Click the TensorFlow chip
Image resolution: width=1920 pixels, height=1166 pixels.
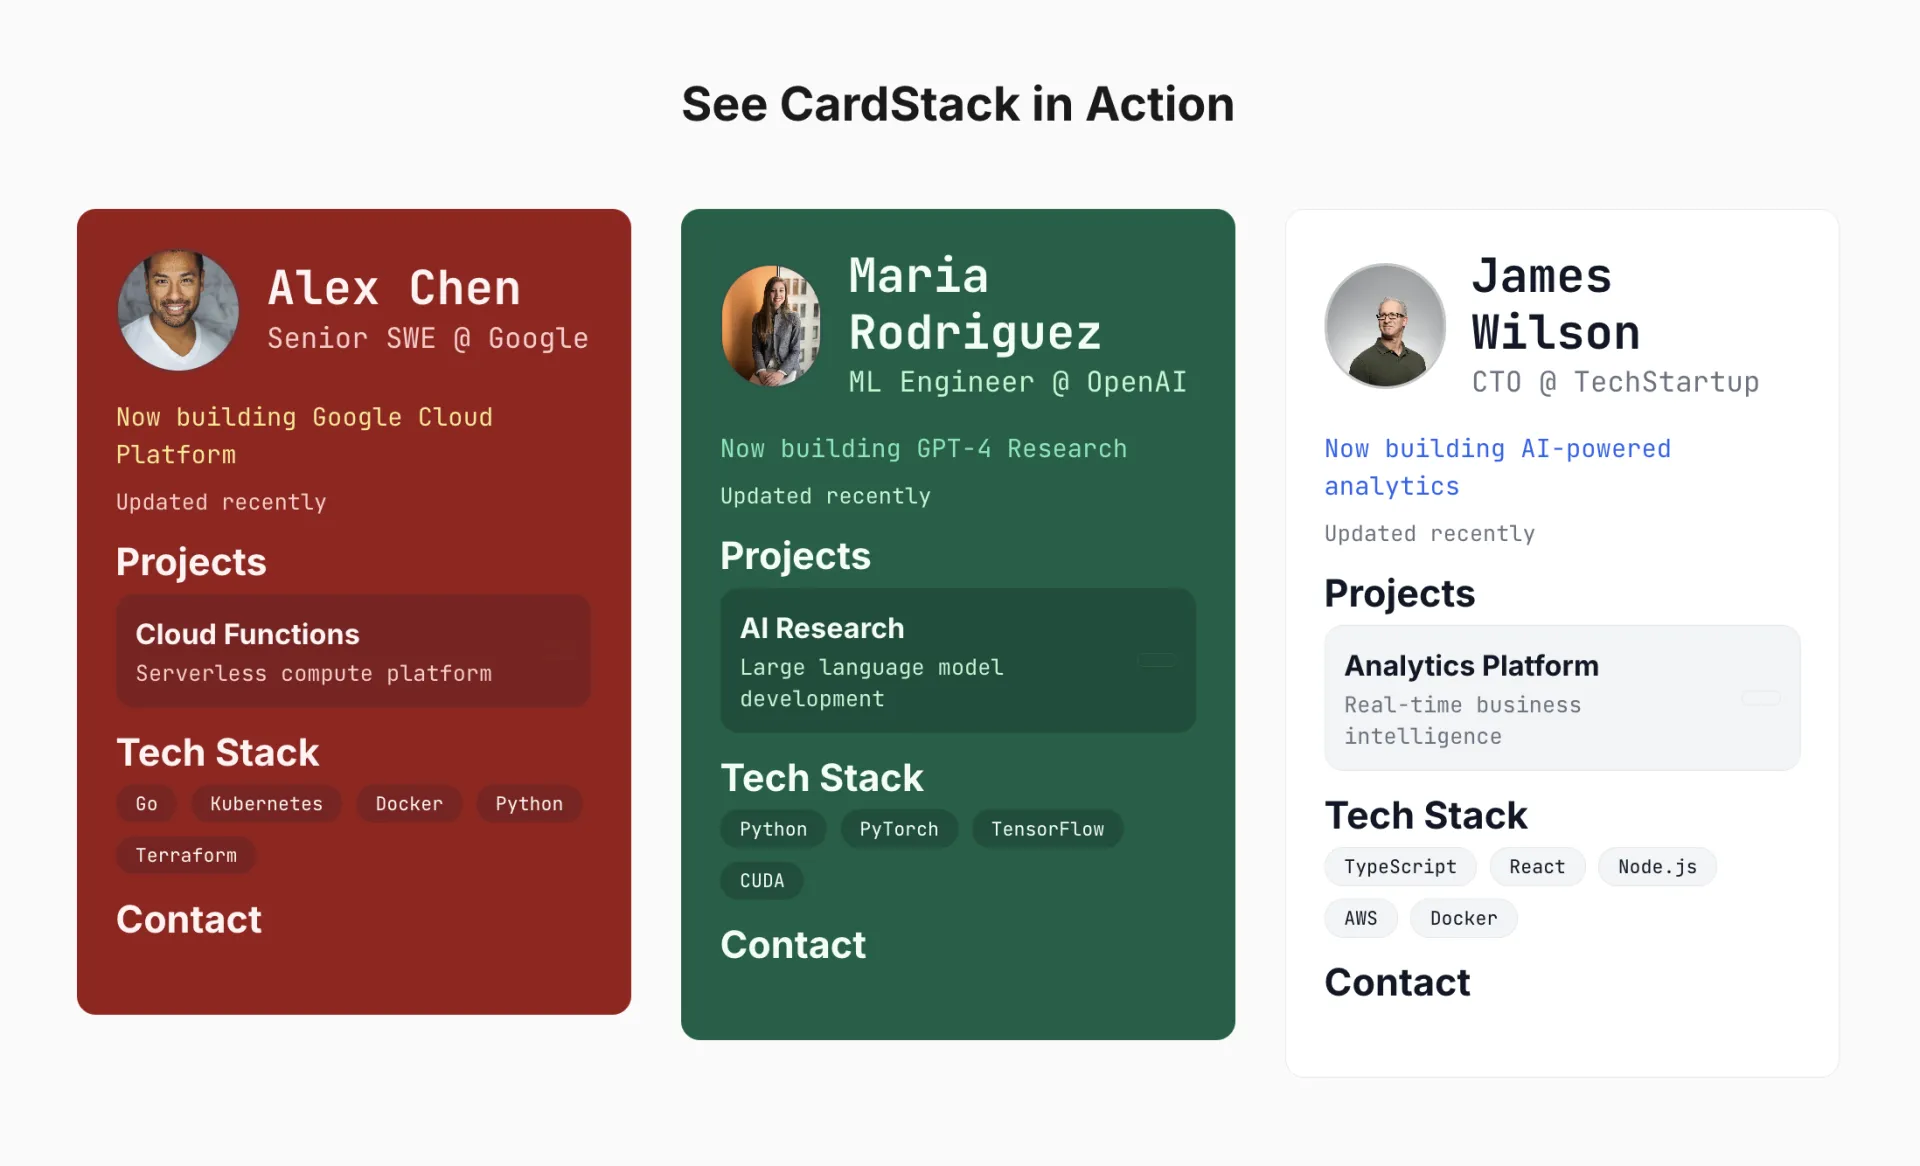1047,829
